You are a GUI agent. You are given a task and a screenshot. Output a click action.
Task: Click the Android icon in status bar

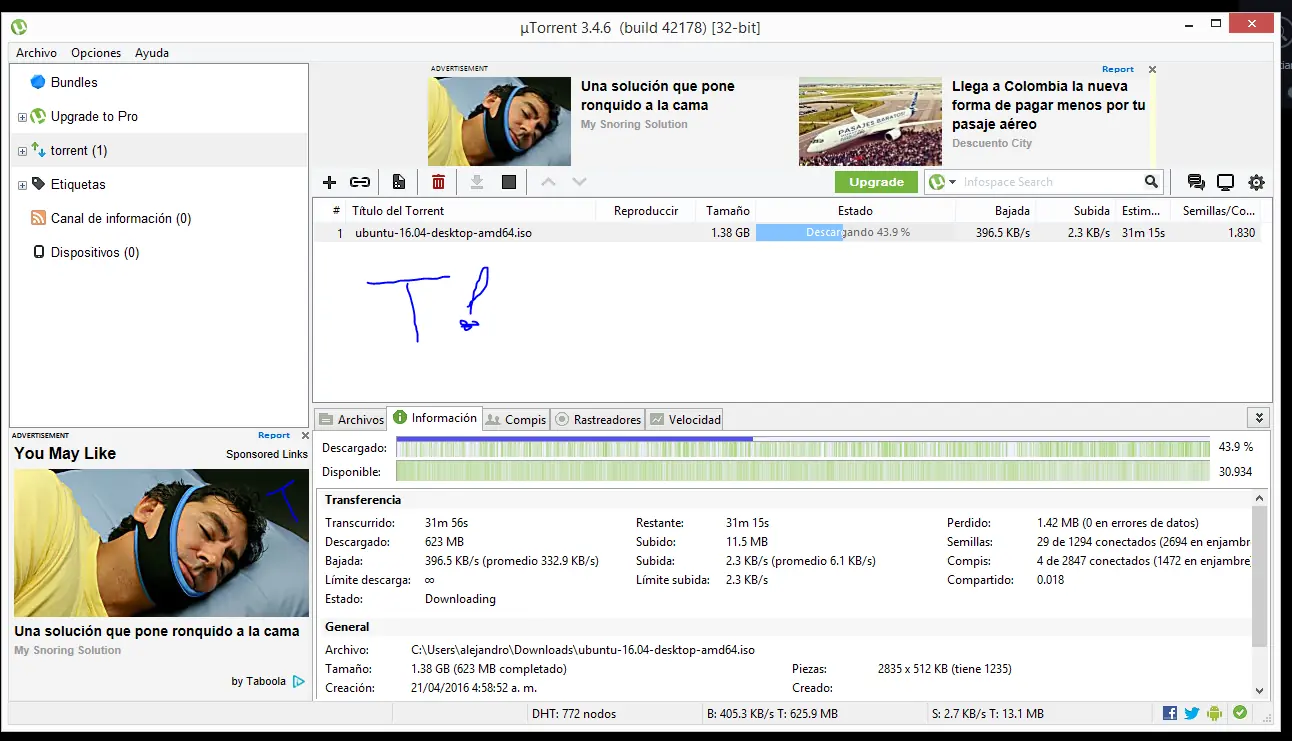point(1214,713)
